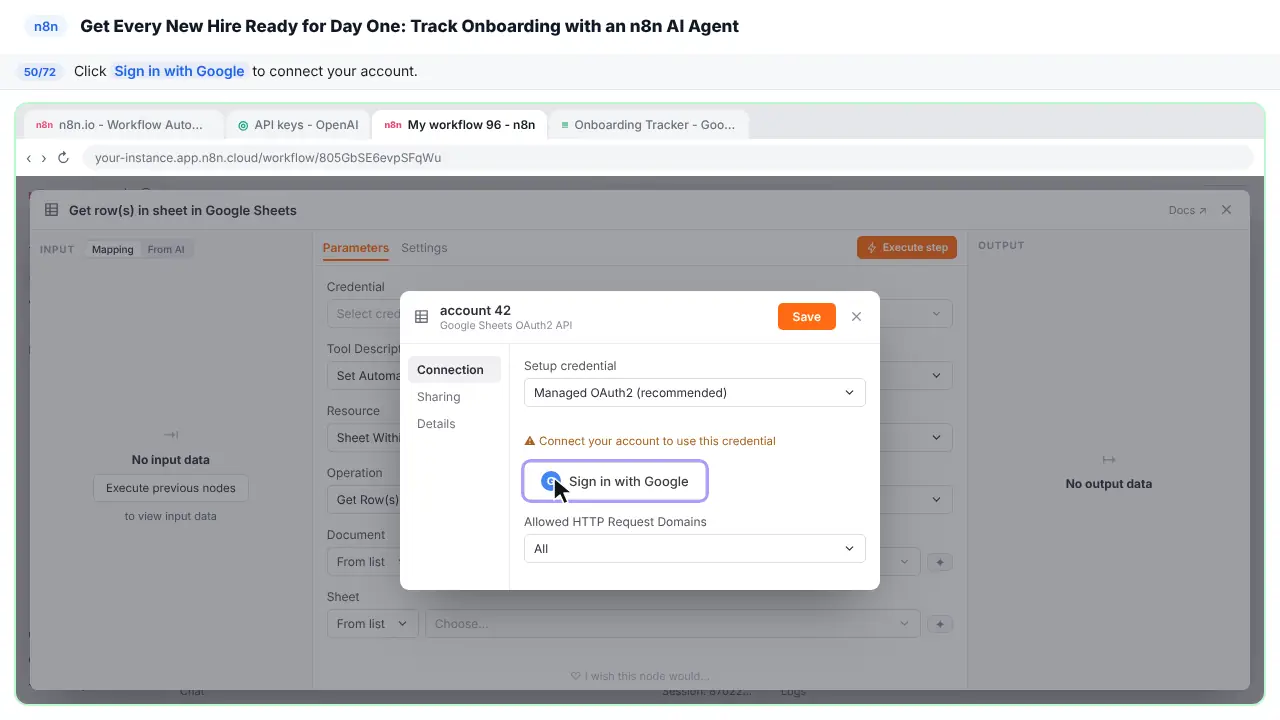This screenshot has height=720, width=1280.
Task: Select the From AI input toggle
Action: (166, 249)
